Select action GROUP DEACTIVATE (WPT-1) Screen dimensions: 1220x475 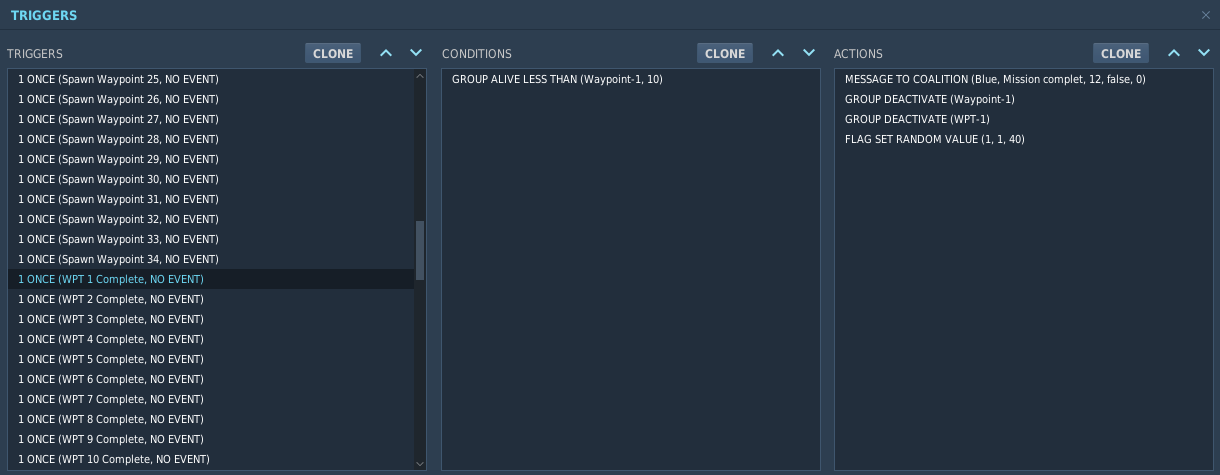pos(1023,119)
